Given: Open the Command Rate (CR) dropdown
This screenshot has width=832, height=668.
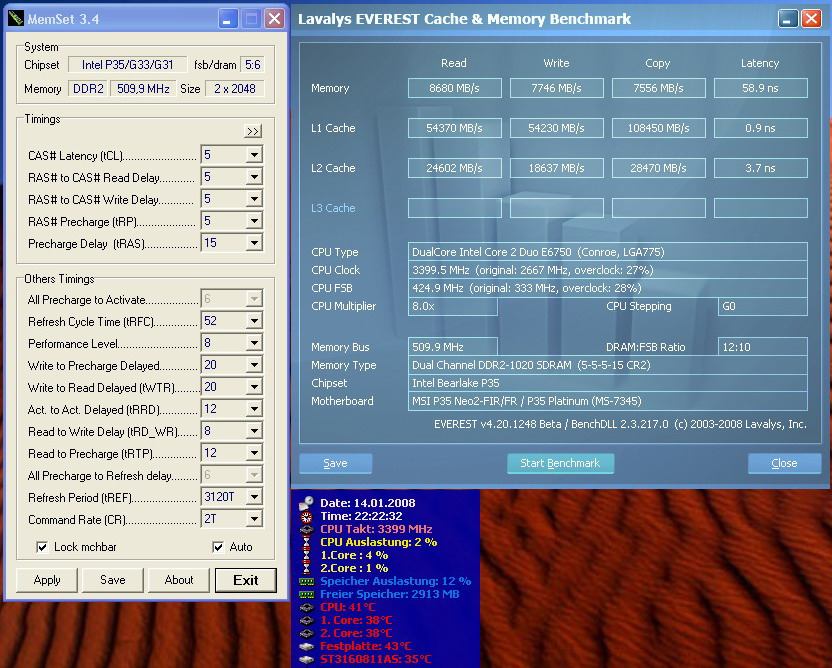Looking at the screenshot, I should point(255,519).
